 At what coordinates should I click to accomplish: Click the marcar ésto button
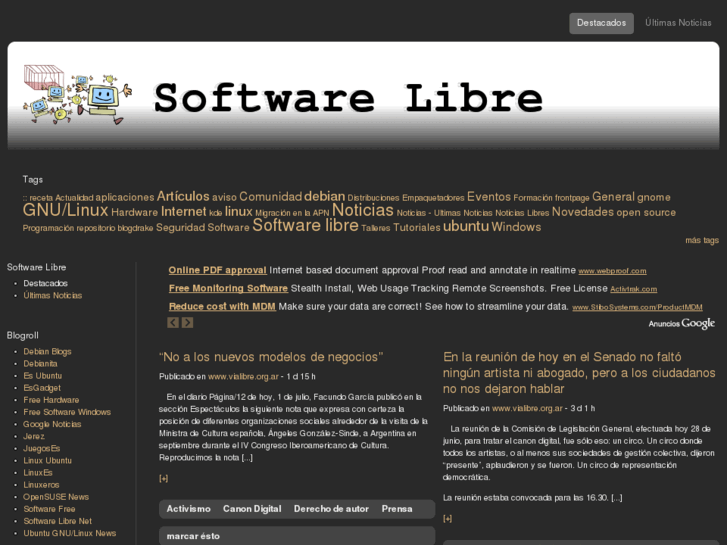193,536
